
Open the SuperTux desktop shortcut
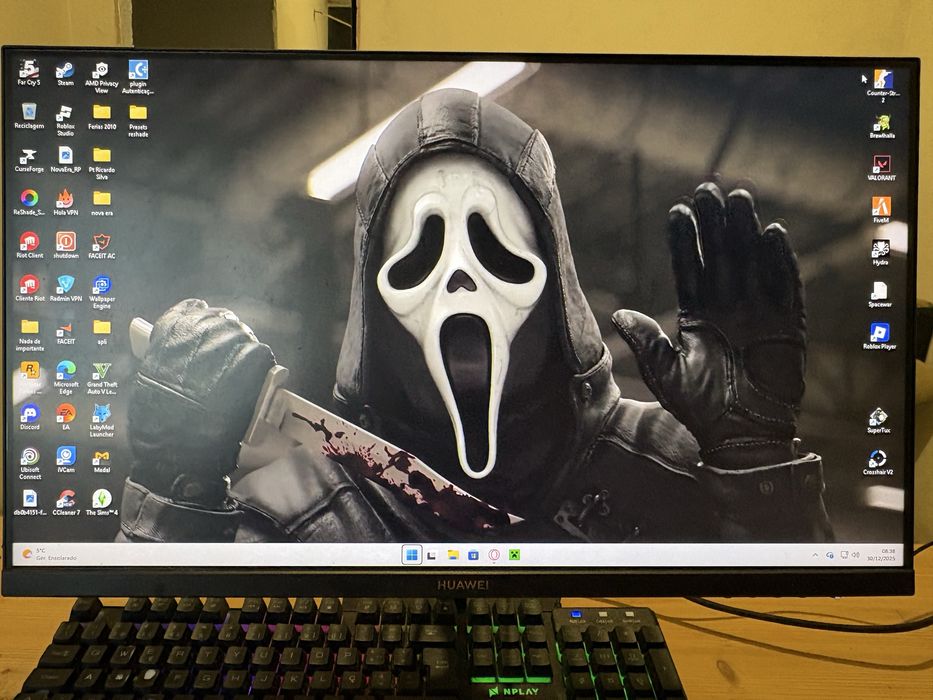pyautogui.click(x=878, y=420)
